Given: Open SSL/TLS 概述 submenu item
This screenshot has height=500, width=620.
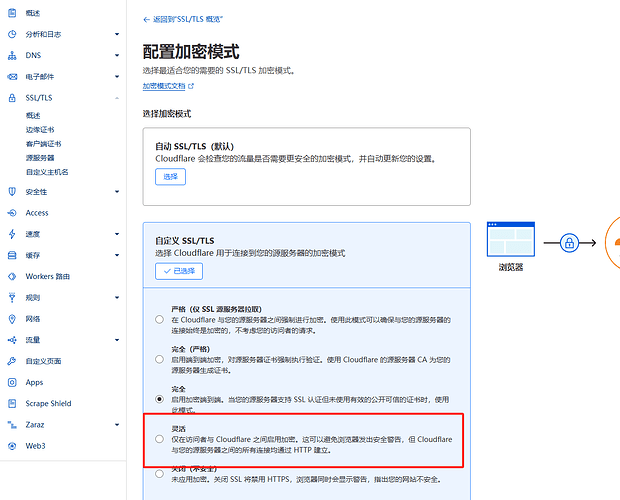Looking at the screenshot, I should pos(33,115).
